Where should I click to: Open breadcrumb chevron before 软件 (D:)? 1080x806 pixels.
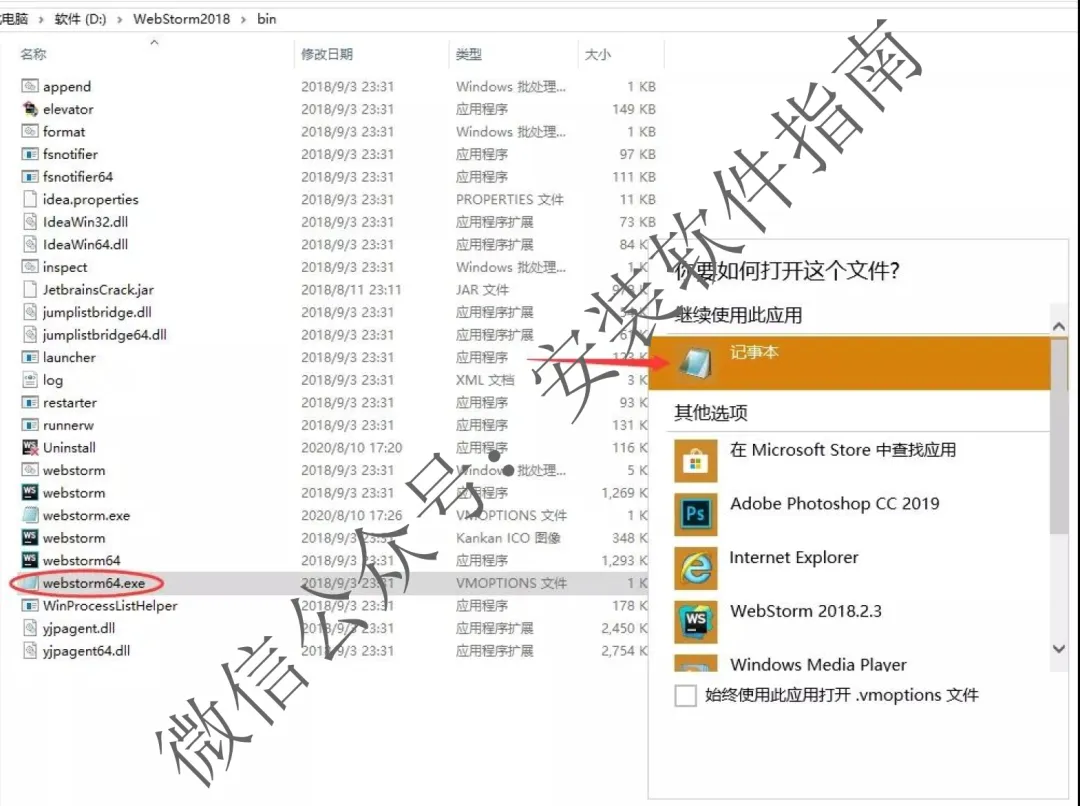tap(41, 19)
